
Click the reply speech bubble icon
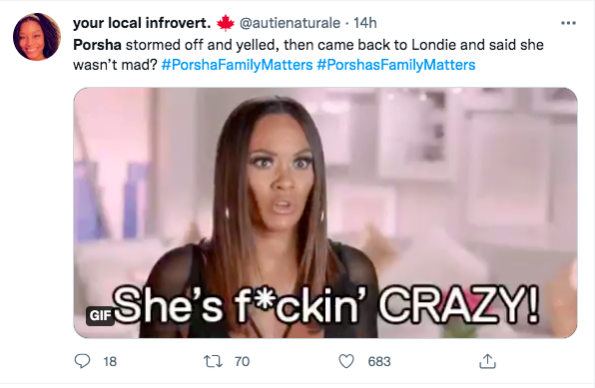(x=82, y=361)
